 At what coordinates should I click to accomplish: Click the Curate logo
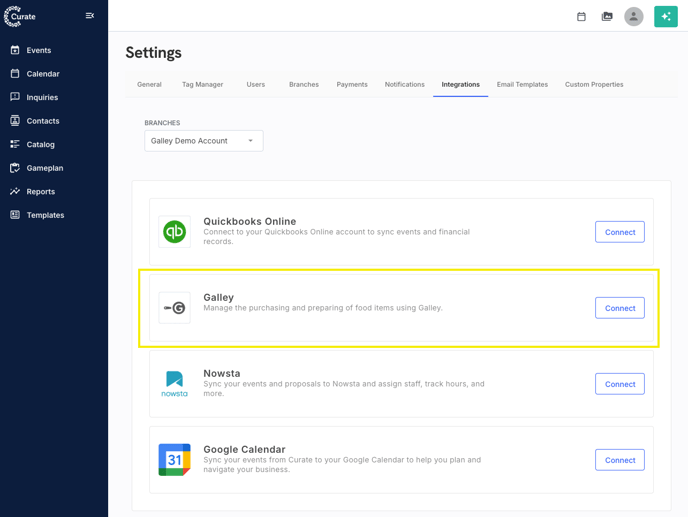tap(20, 16)
